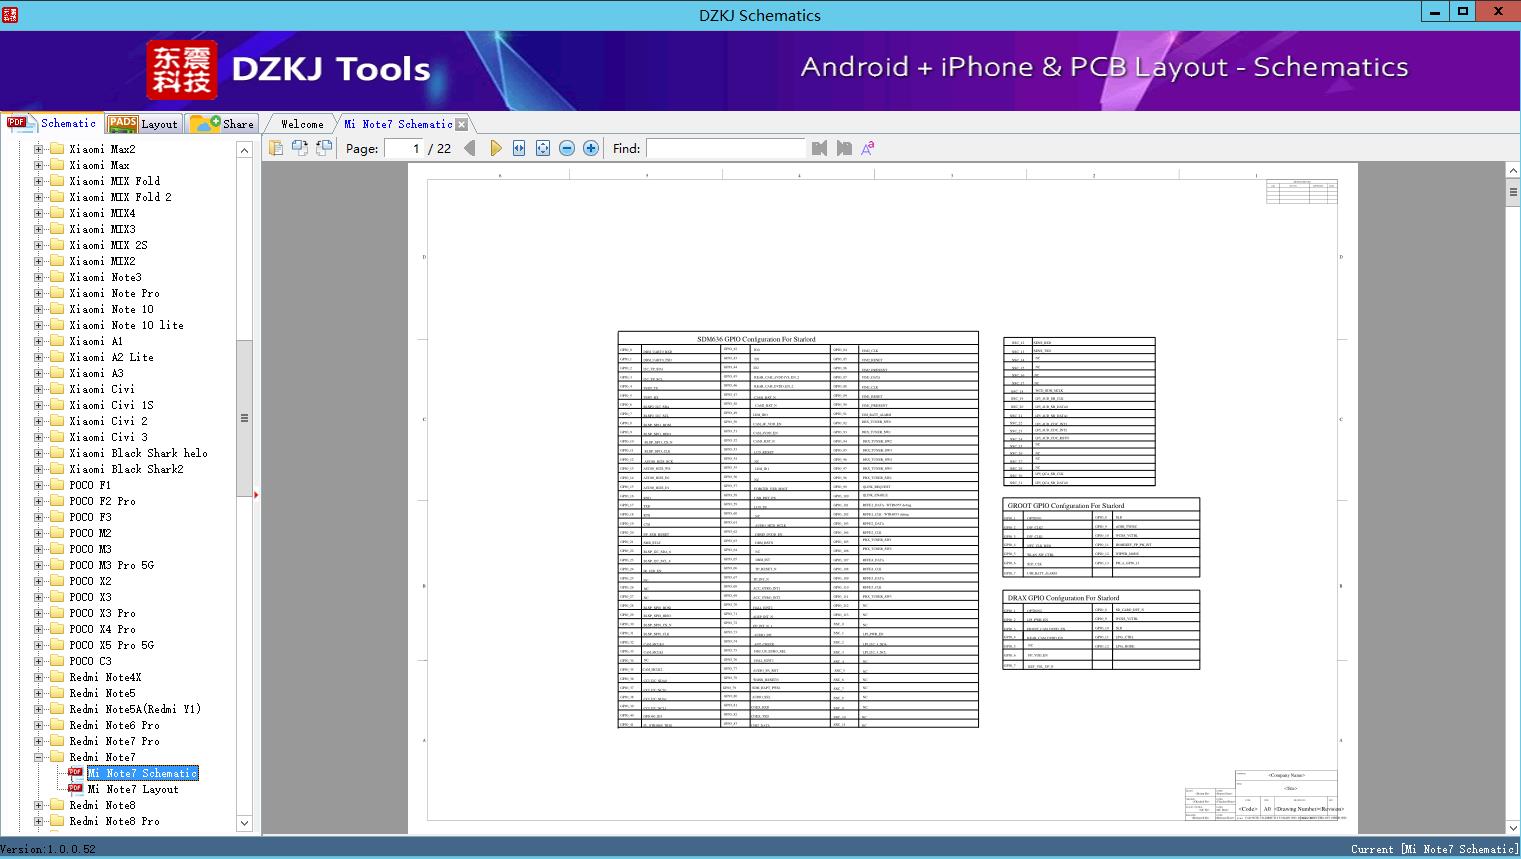Switch to the Welcome document tab
The height and width of the screenshot is (859, 1521).
[x=302, y=124]
